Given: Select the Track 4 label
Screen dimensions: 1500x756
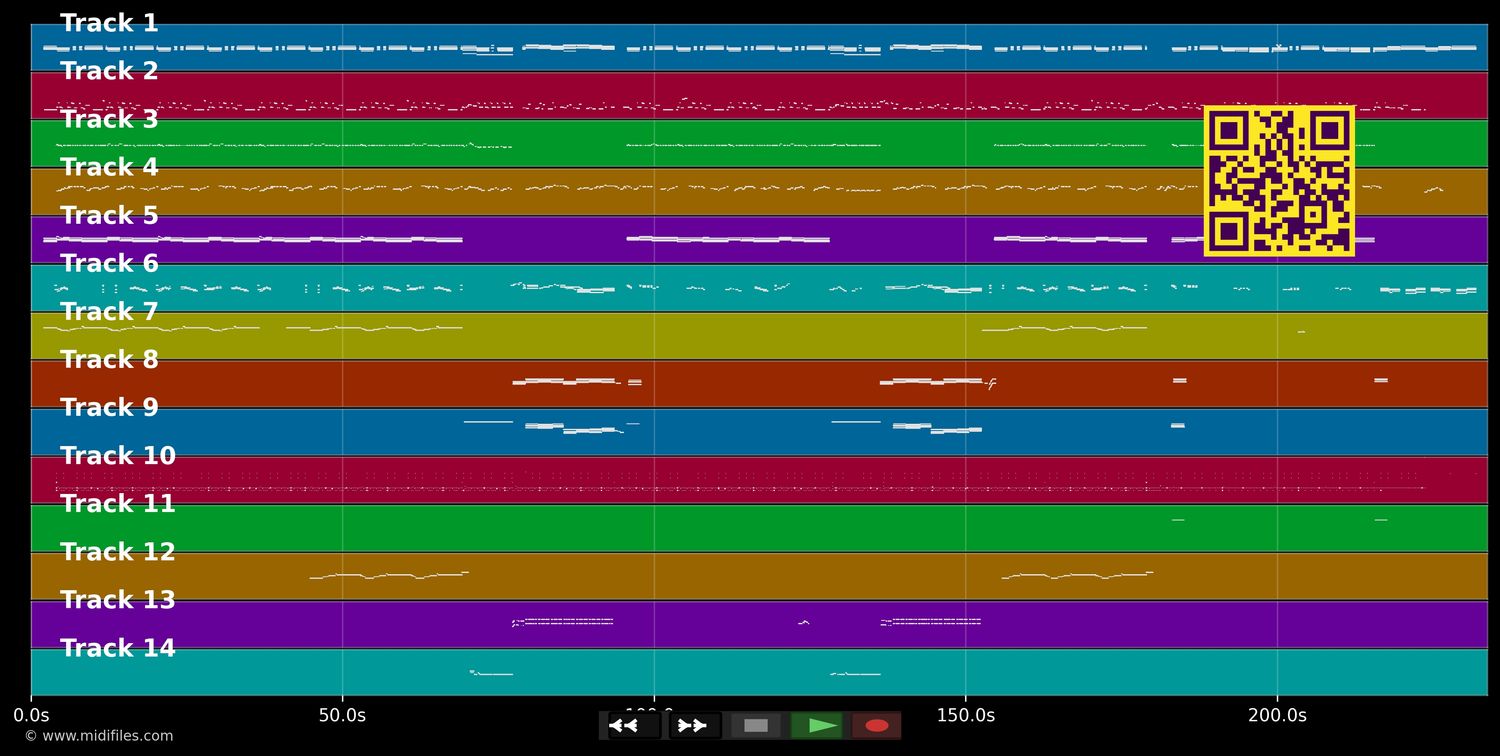Looking at the screenshot, I should pos(109,167).
